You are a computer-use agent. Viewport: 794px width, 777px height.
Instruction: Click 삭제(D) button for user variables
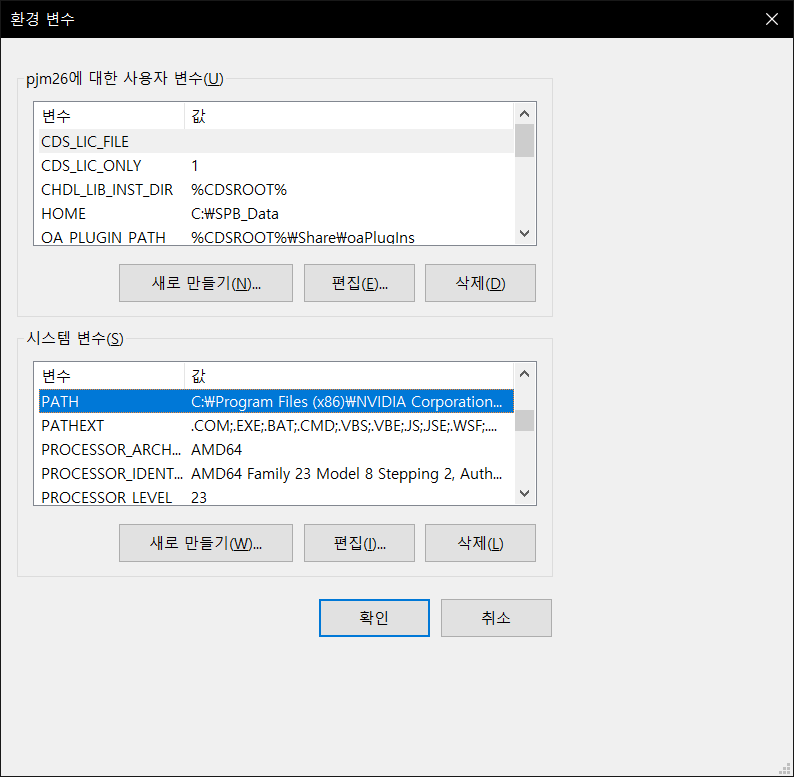480,283
